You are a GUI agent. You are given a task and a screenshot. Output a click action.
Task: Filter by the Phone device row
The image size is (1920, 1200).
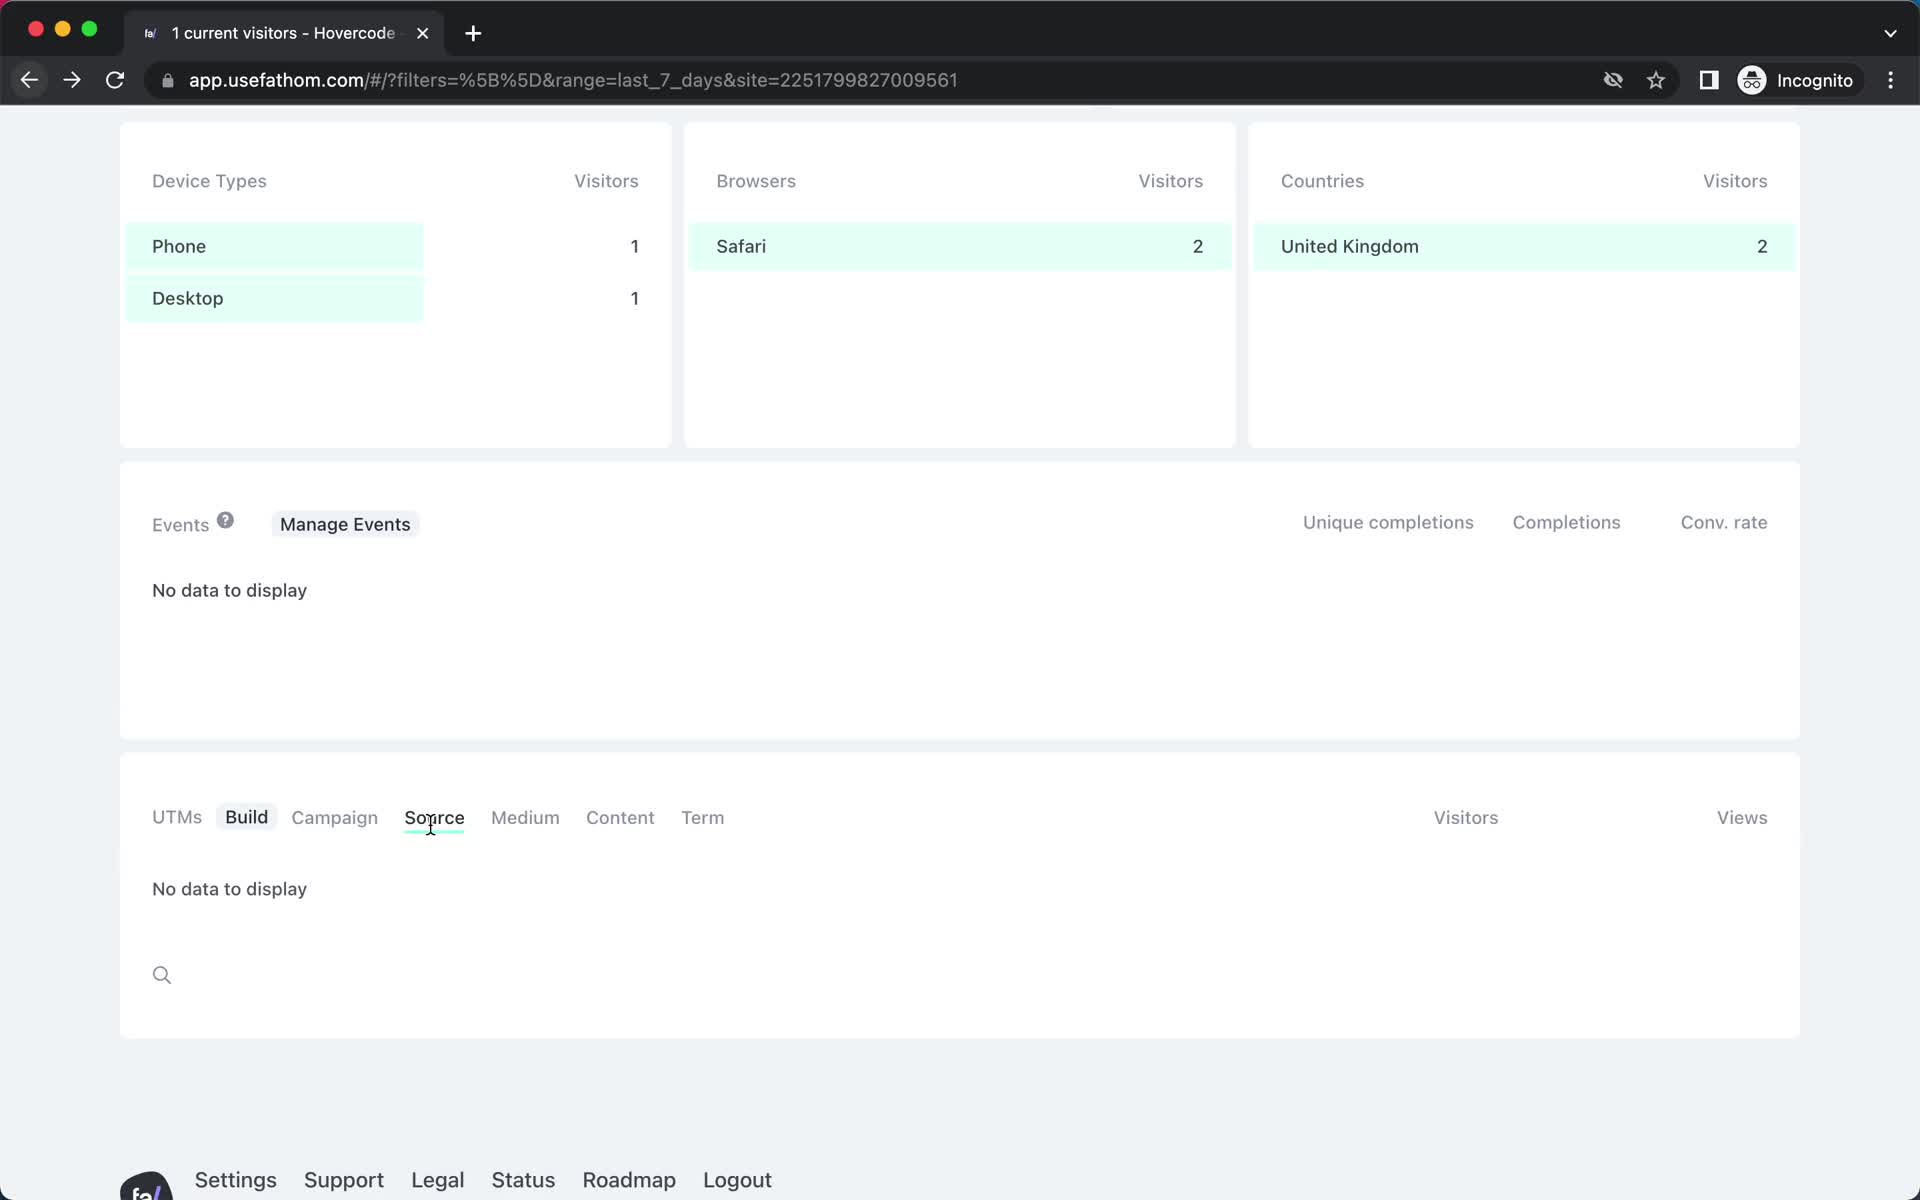[395, 246]
